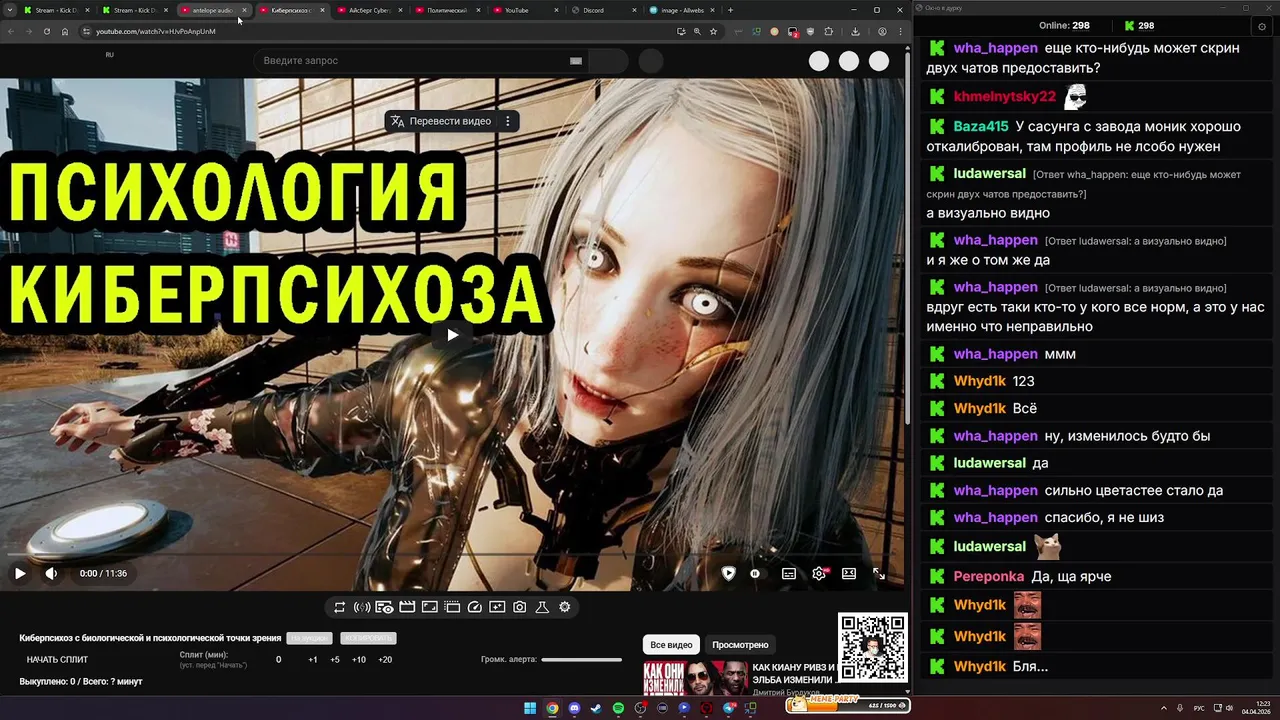Click the clapperboard icon in the enhancer toolbar
Image resolution: width=1280 pixels, height=720 pixels.
(407, 607)
